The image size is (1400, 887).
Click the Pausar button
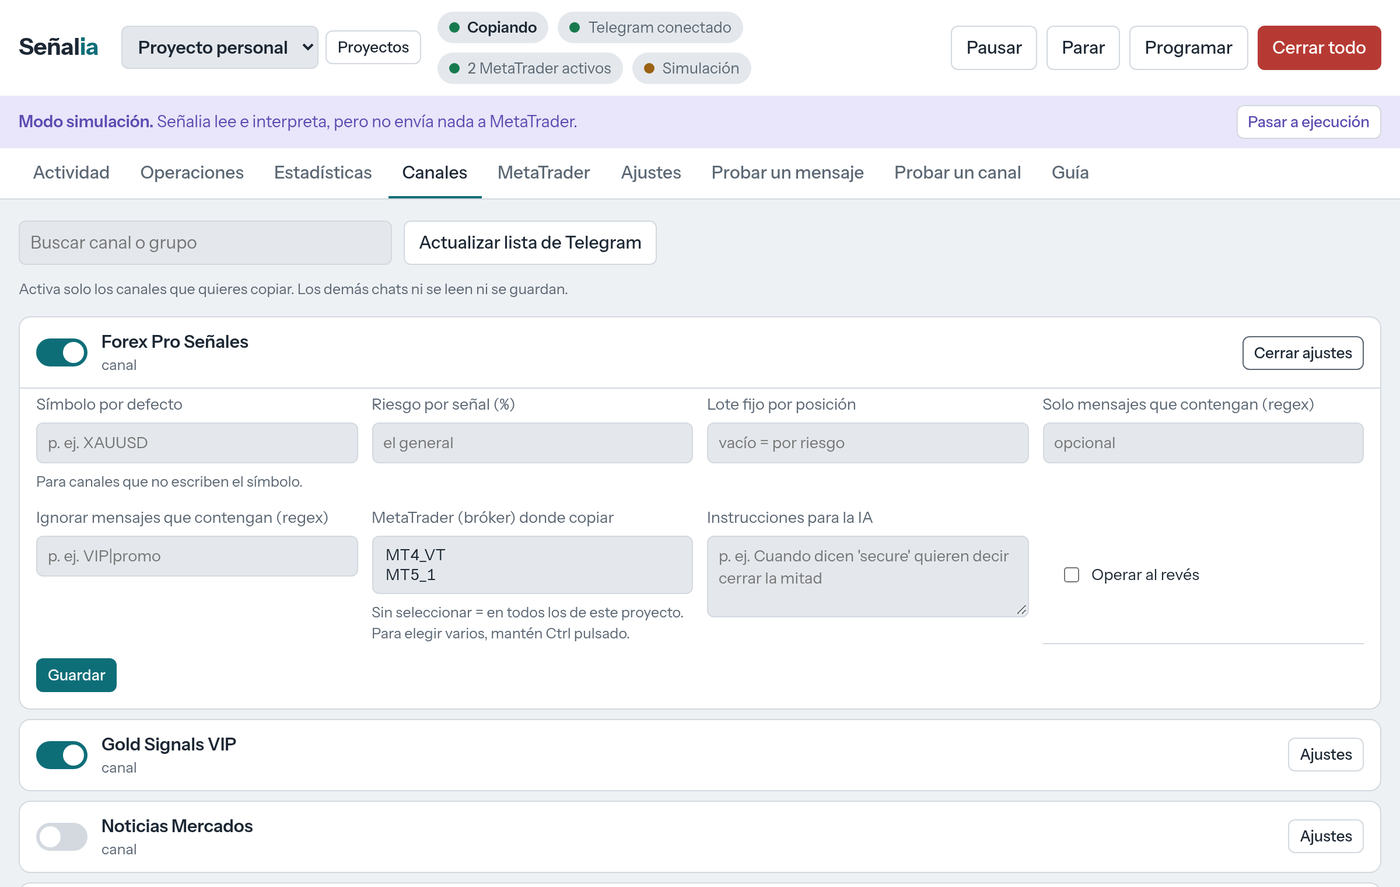(x=994, y=47)
